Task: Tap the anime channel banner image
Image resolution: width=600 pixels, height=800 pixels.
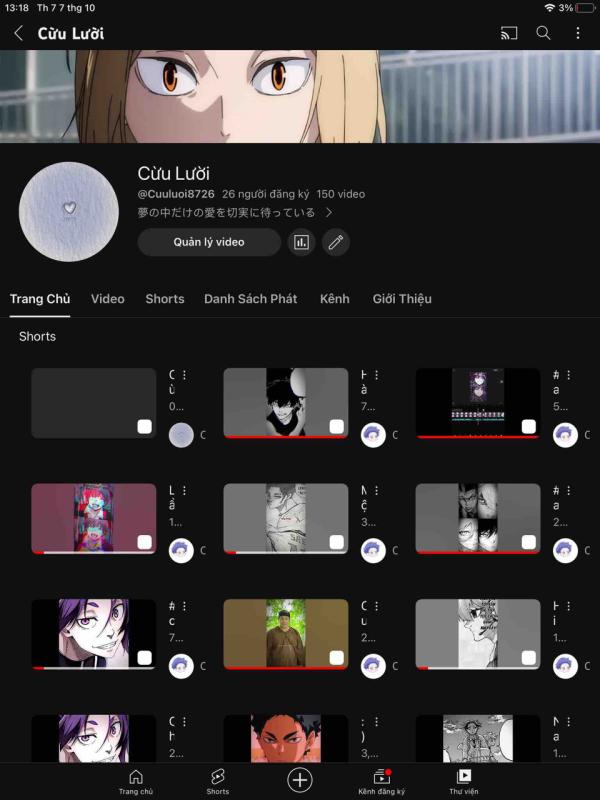Action: pos(300,96)
